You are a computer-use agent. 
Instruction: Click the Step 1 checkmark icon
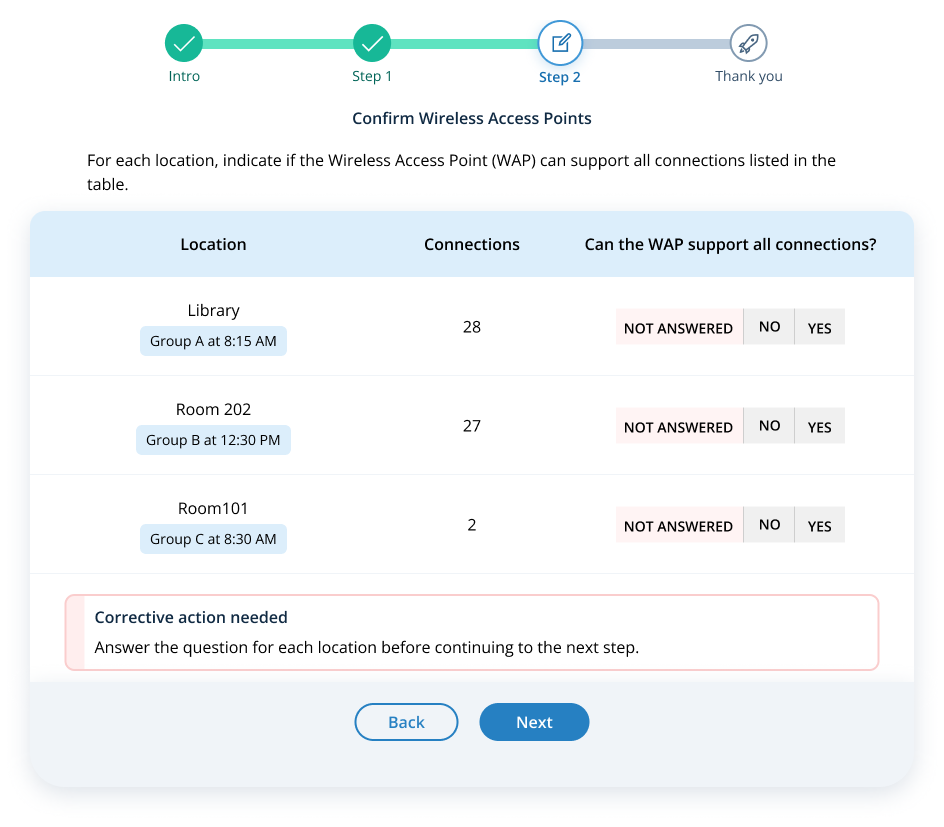[x=372, y=43]
